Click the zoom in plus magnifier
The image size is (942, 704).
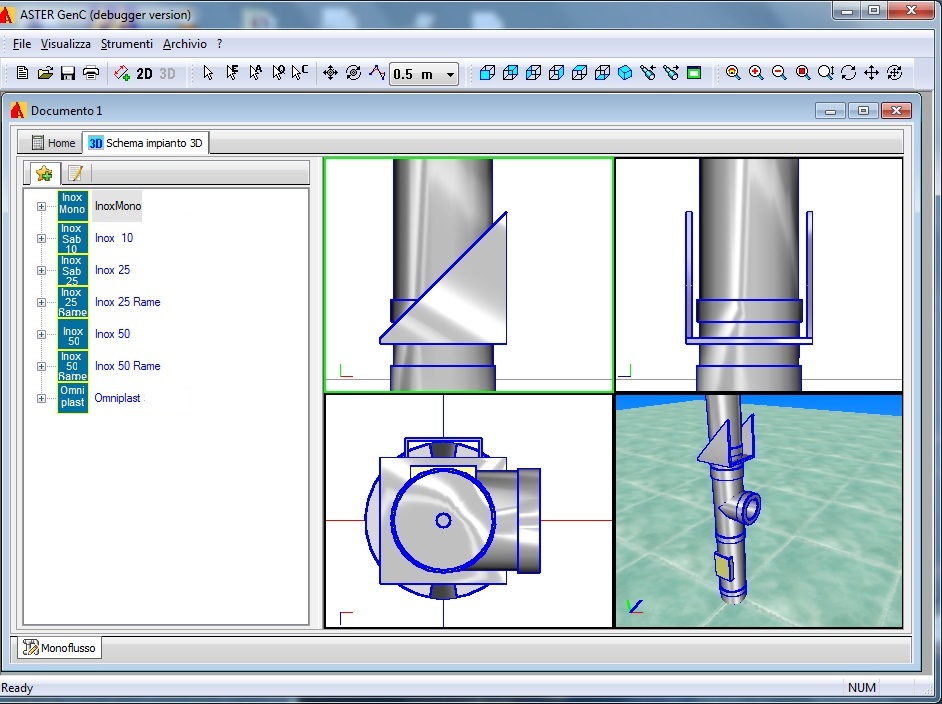coord(756,73)
